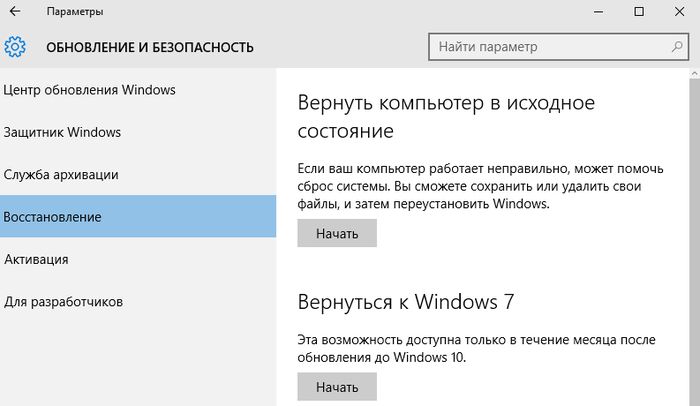700x406 pixels.
Task: Click the back arrow in title bar
Action: pyautogui.click(x=15, y=12)
